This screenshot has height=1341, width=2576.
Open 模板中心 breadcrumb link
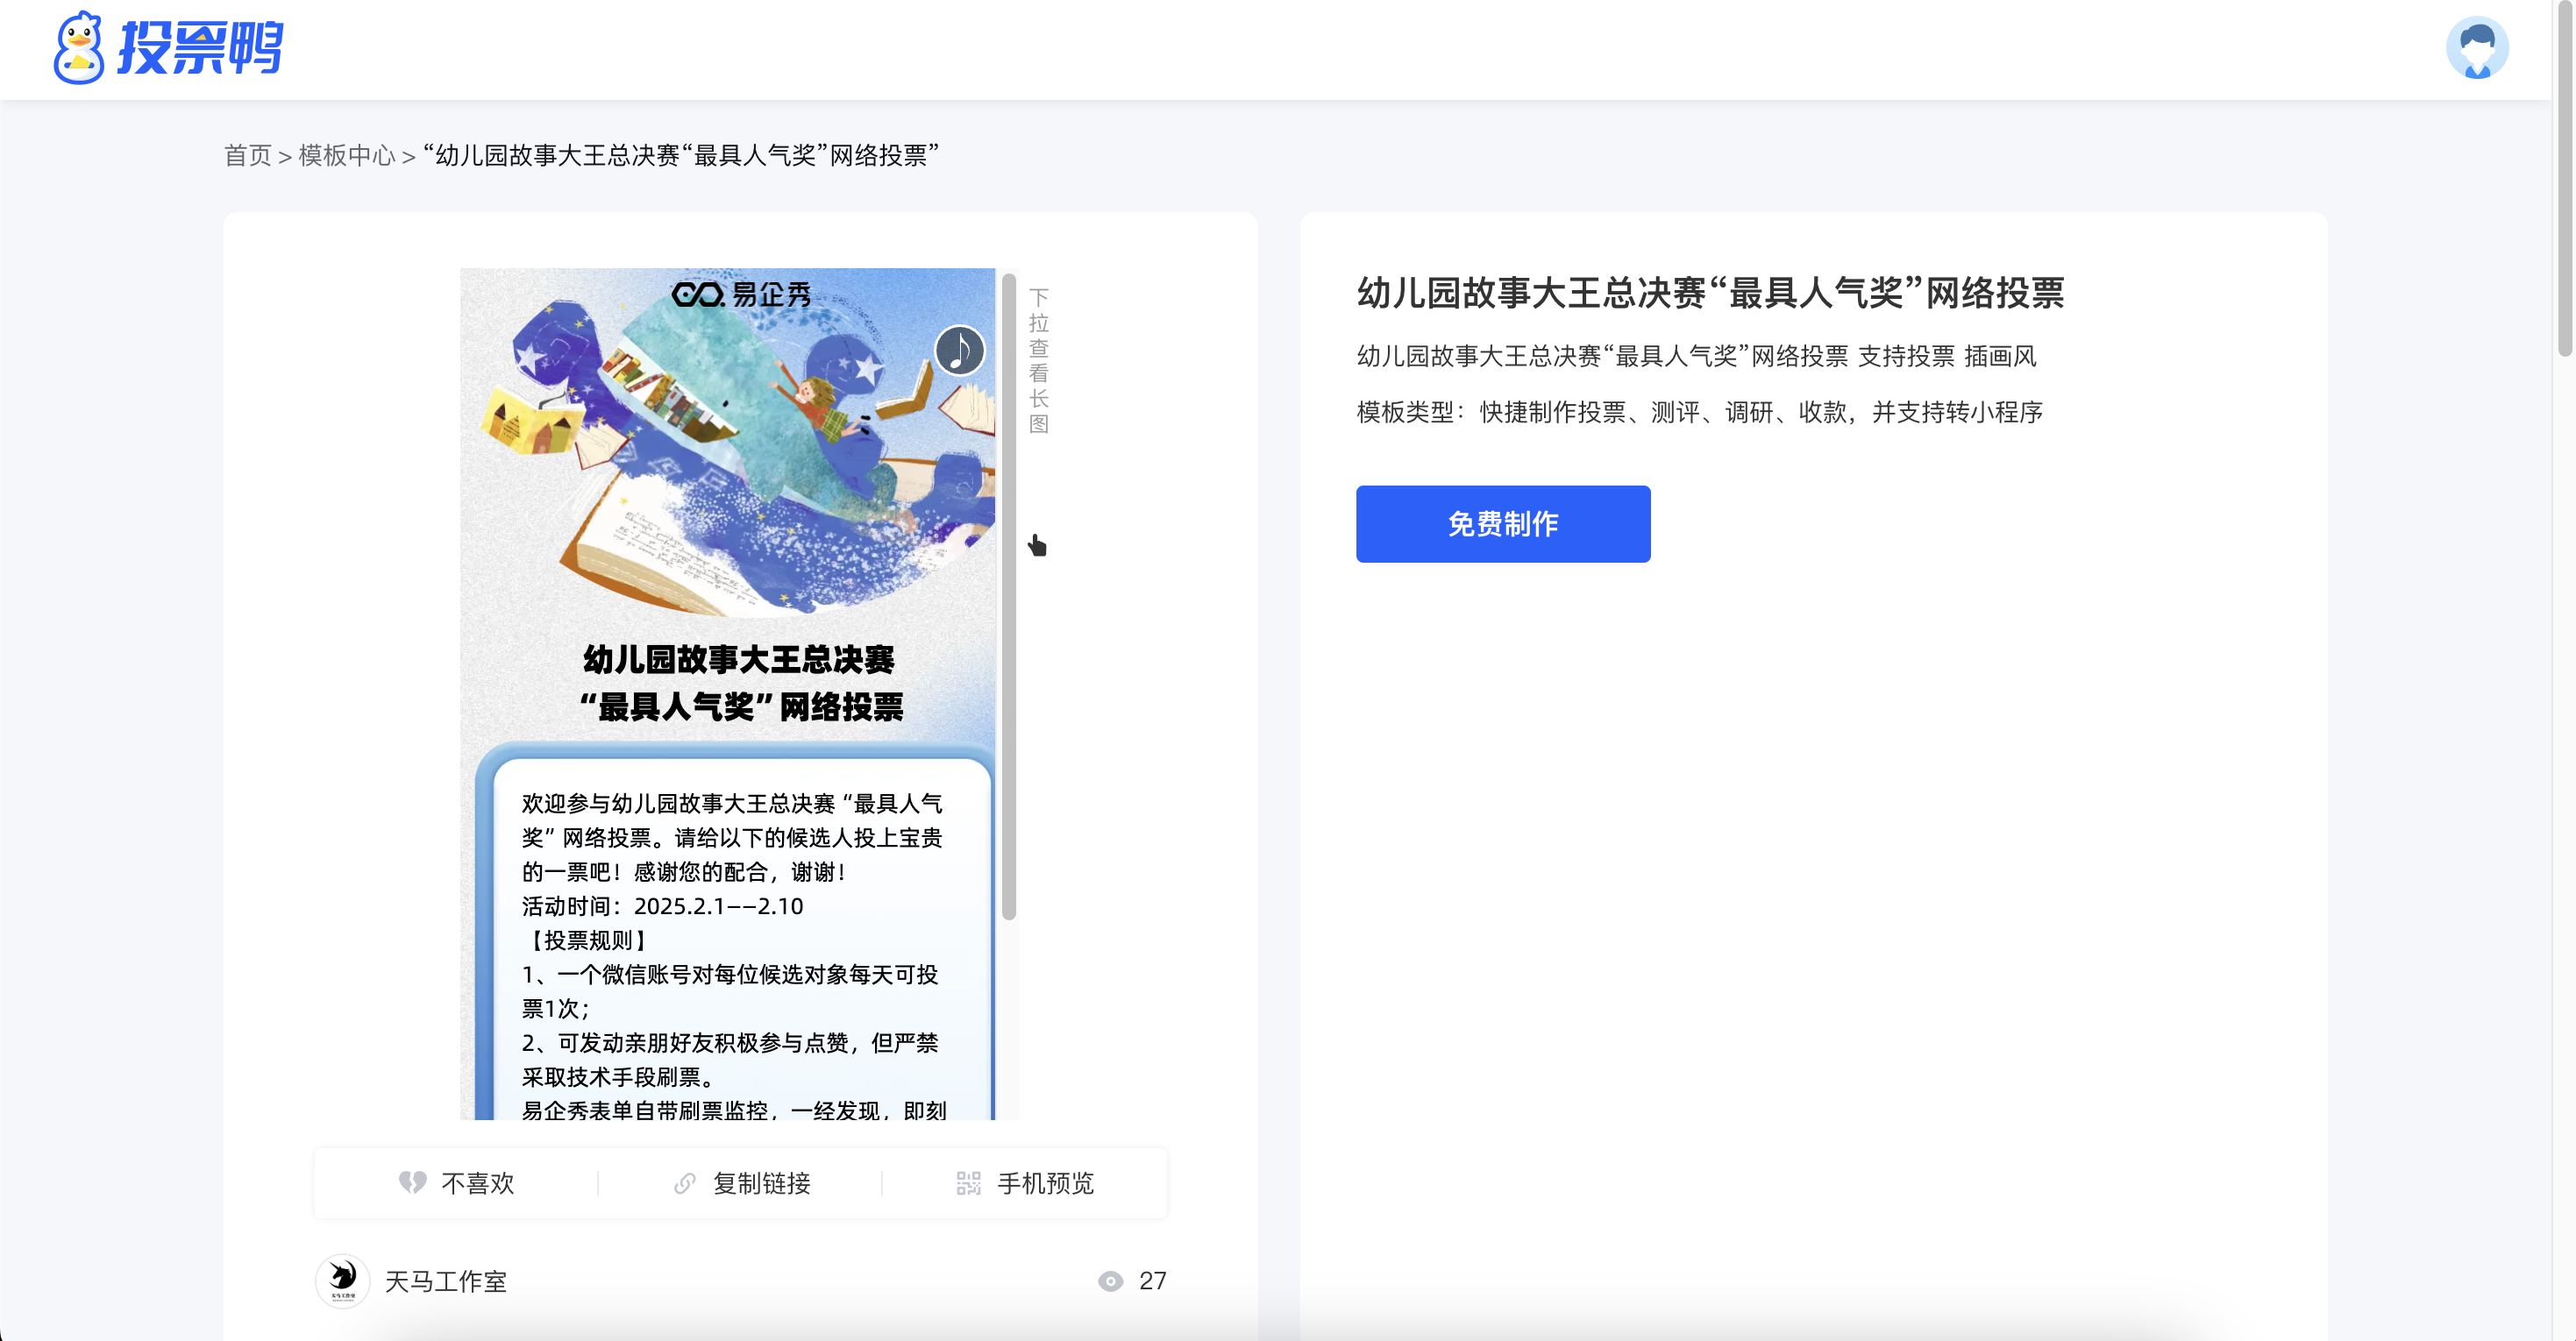click(x=346, y=155)
